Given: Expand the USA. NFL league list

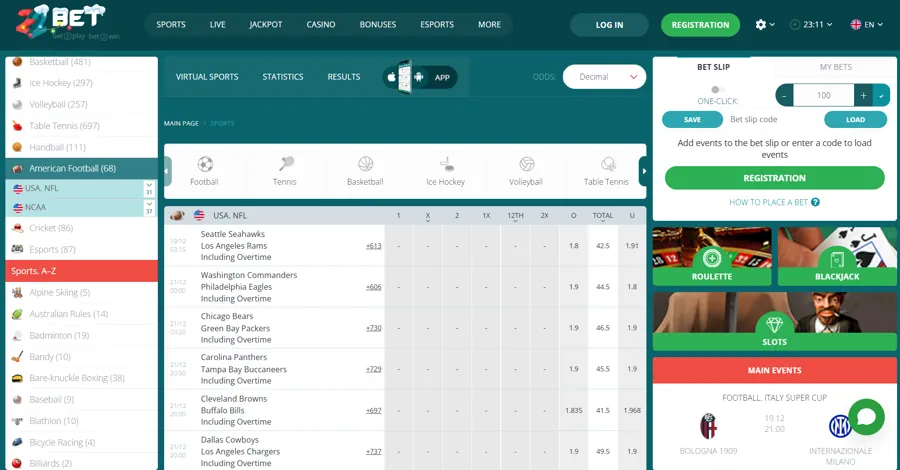Looking at the screenshot, I should [x=149, y=188].
